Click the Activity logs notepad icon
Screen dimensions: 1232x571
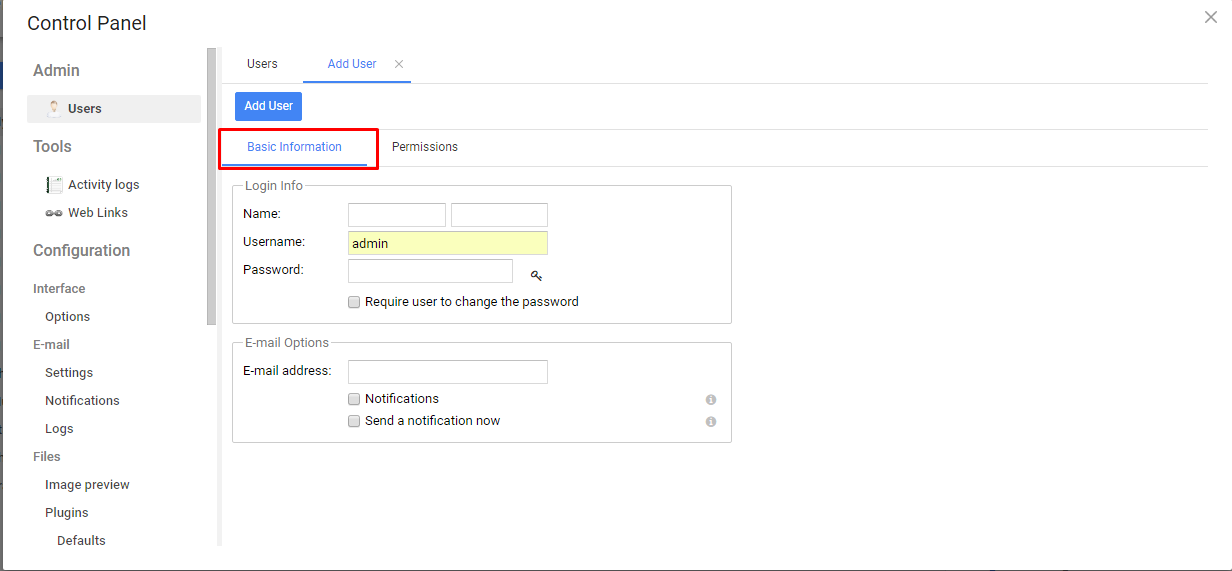click(x=54, y=185)
